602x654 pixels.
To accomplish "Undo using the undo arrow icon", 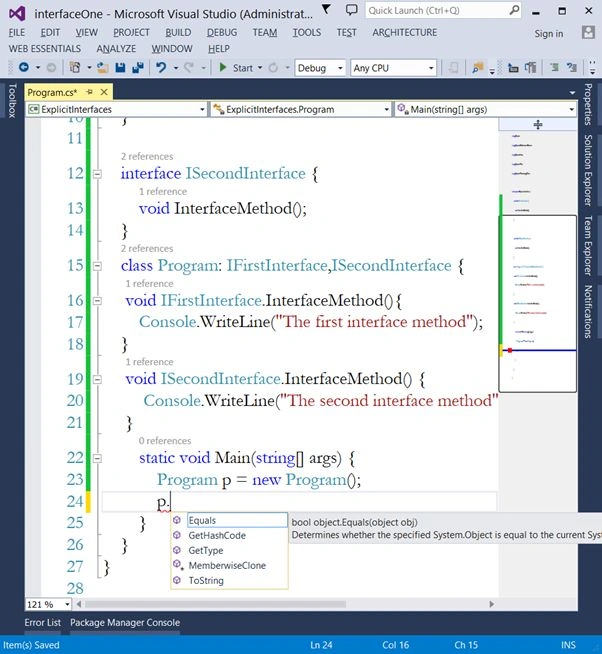I will (161, 67).
